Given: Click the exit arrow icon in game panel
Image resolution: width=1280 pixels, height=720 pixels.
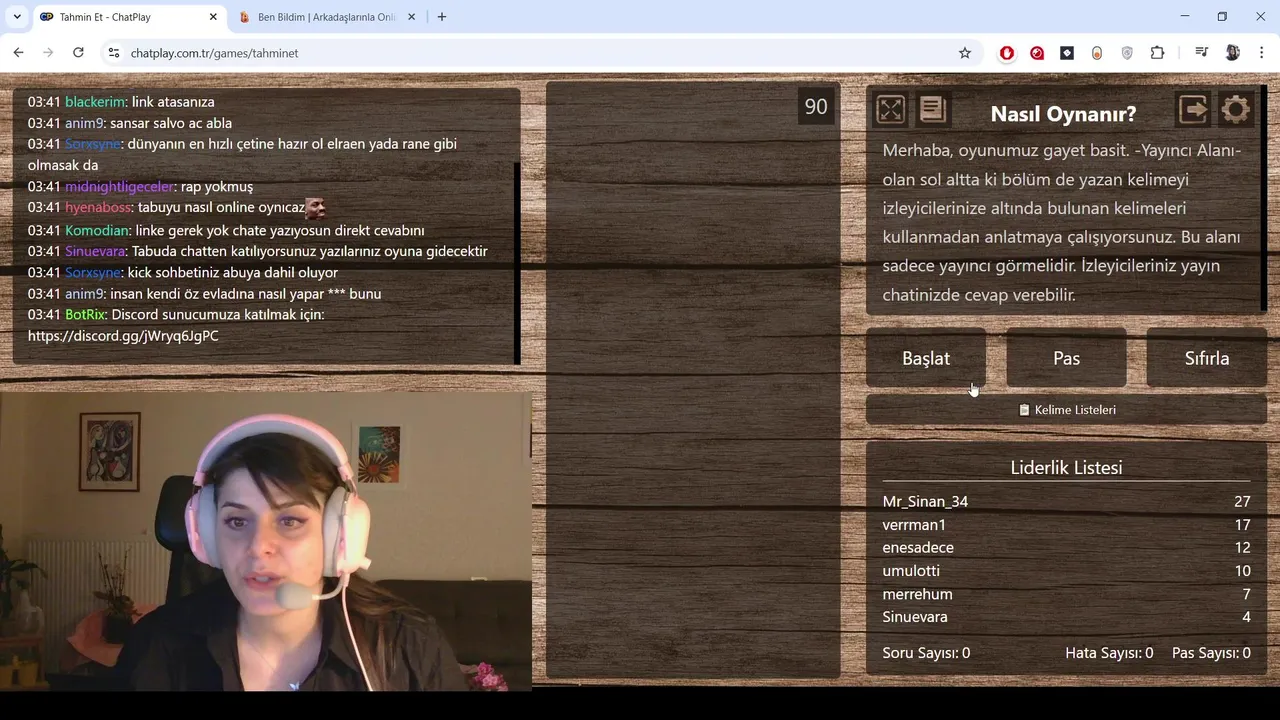Looking at the screenshot, I should pos(1193,109).
